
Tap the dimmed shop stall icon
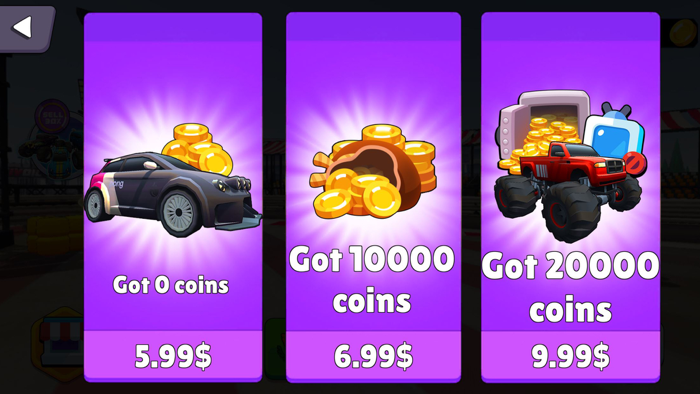pyautogui.click(x=60, y=343)
